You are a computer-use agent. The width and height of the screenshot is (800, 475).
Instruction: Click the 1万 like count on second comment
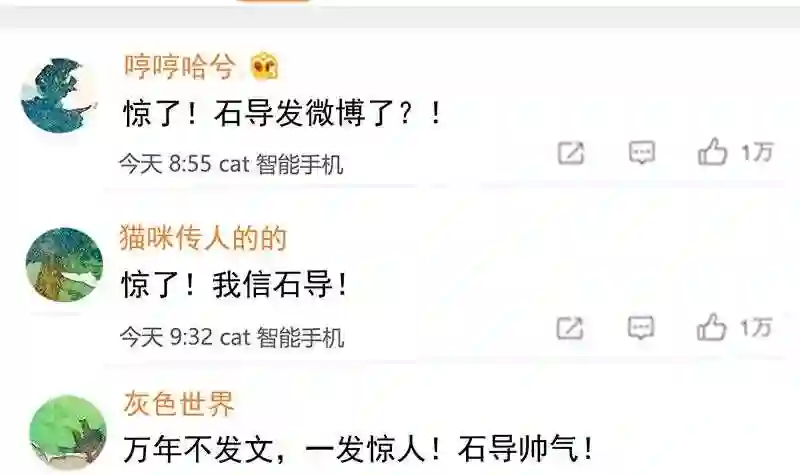point(756,327)
